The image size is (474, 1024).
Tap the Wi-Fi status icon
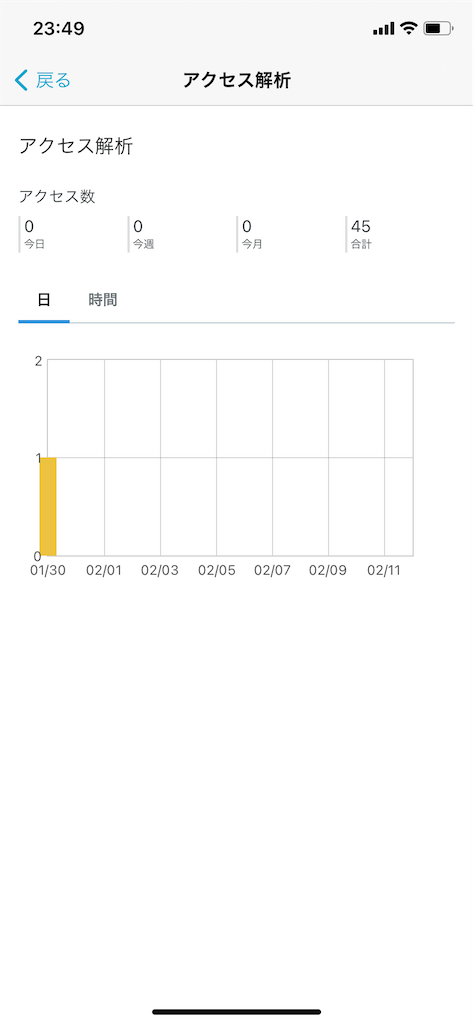[x=409, y=28]
